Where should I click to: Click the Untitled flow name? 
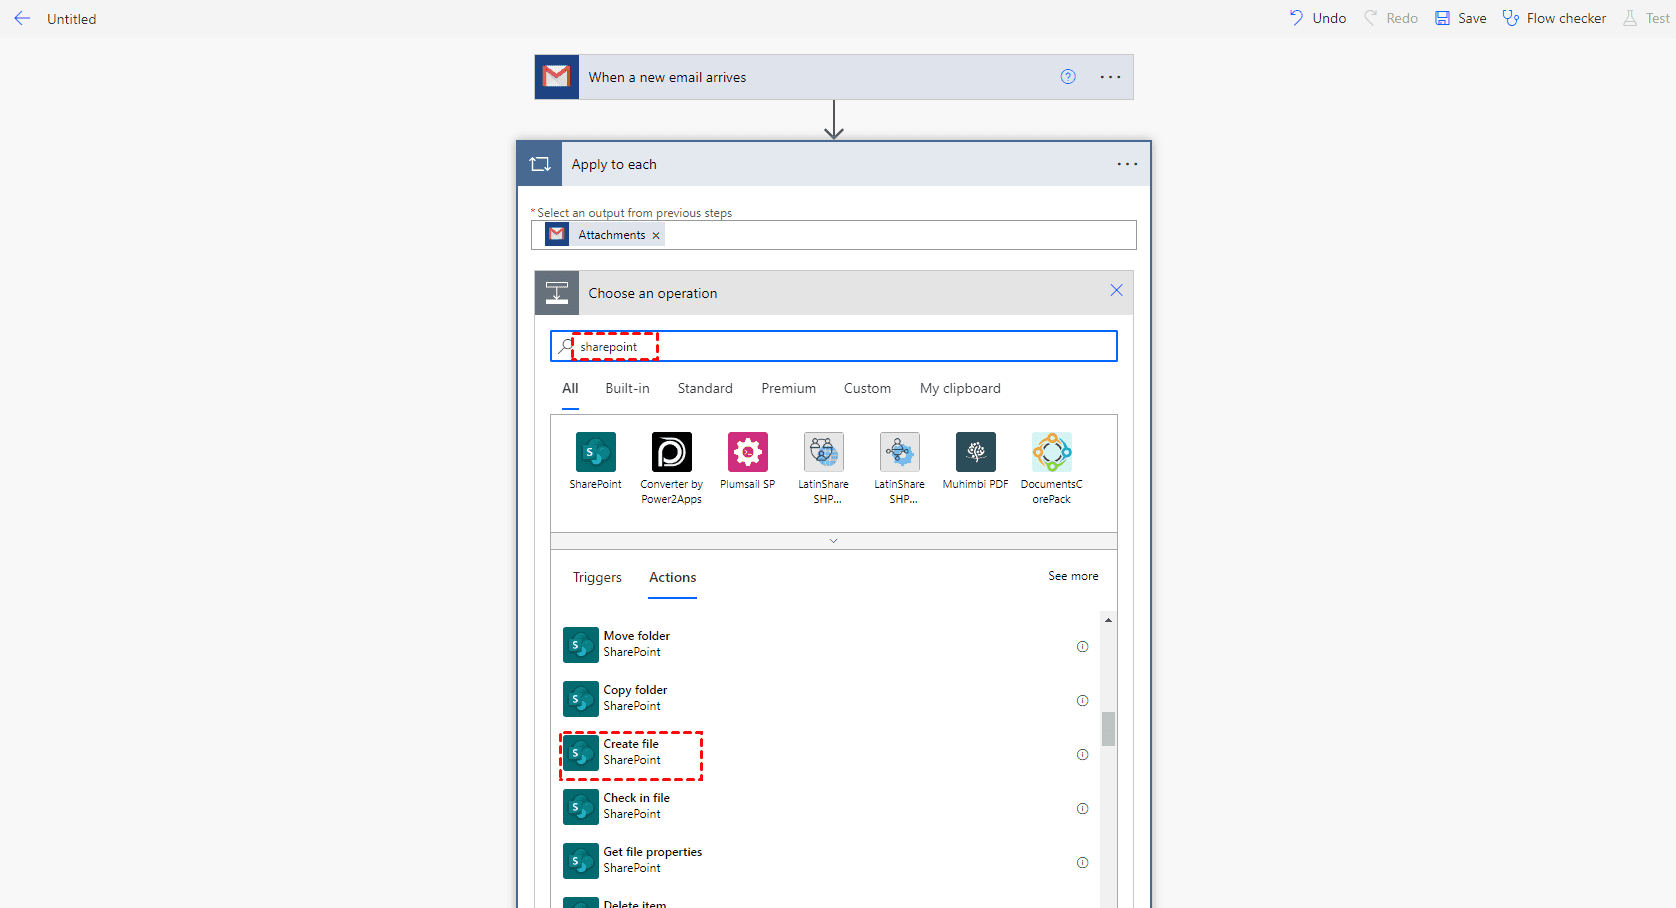point(72,19)
